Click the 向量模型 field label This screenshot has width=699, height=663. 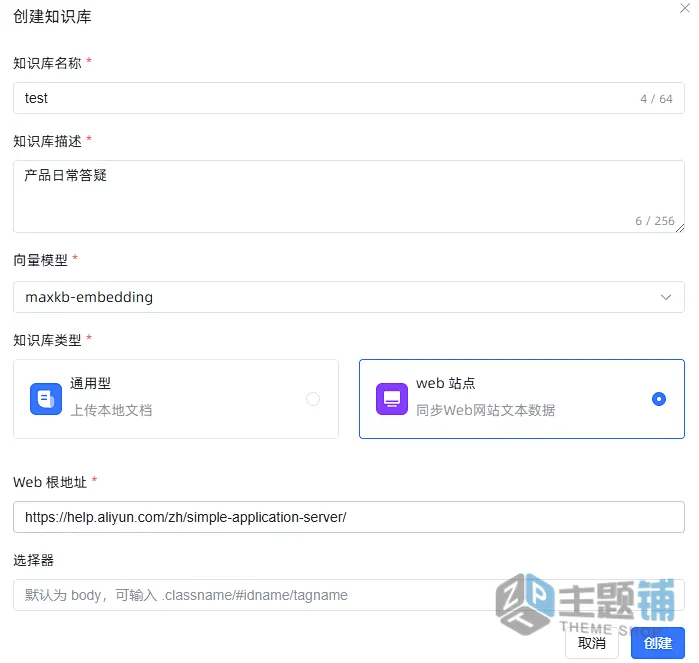tap(41, 260)
